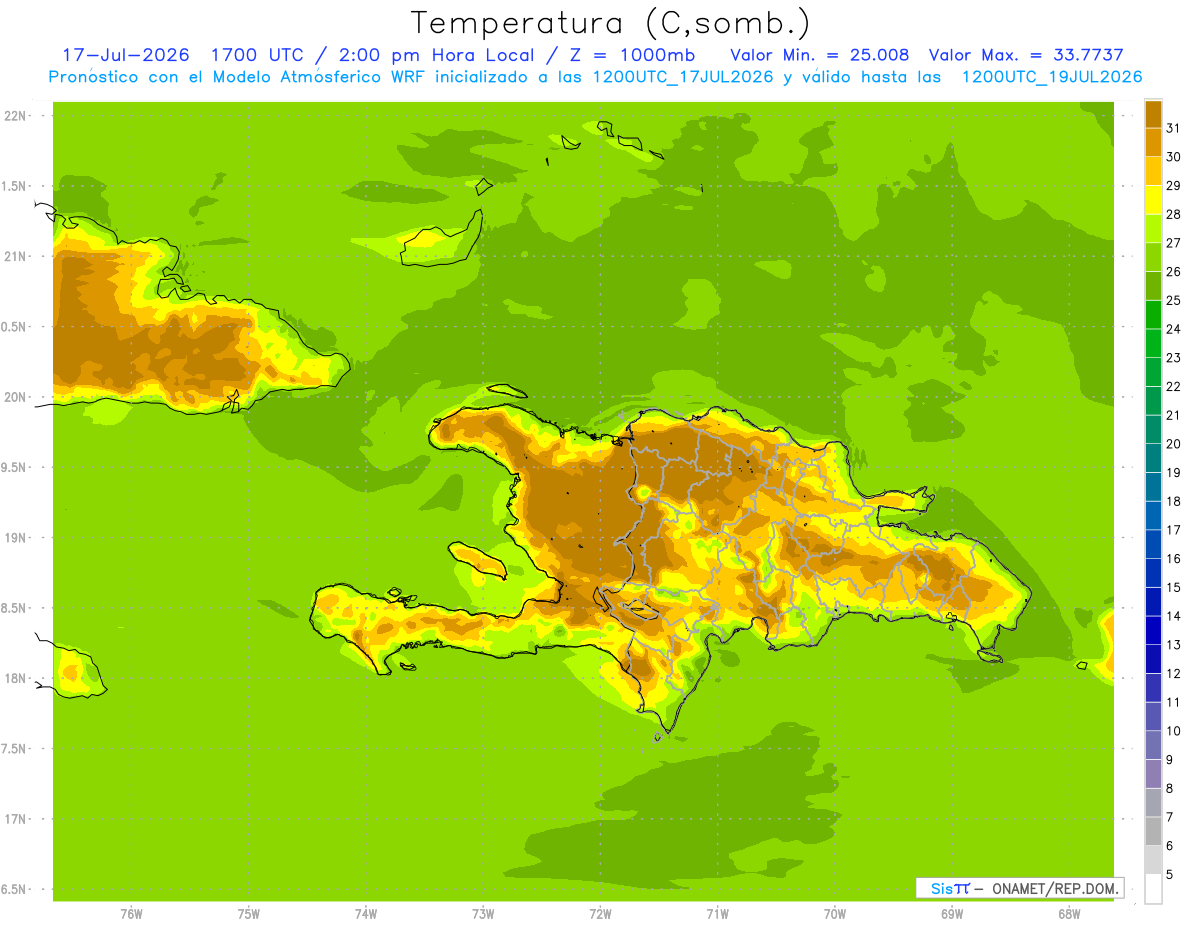The image size is (1200, 927).
Task: Click the blue legend swatch between 15 and 16
Action: point(1153,573)
